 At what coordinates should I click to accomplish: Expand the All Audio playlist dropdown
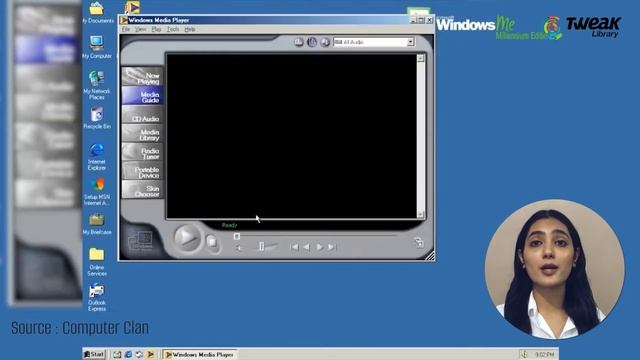click(410, 42)
